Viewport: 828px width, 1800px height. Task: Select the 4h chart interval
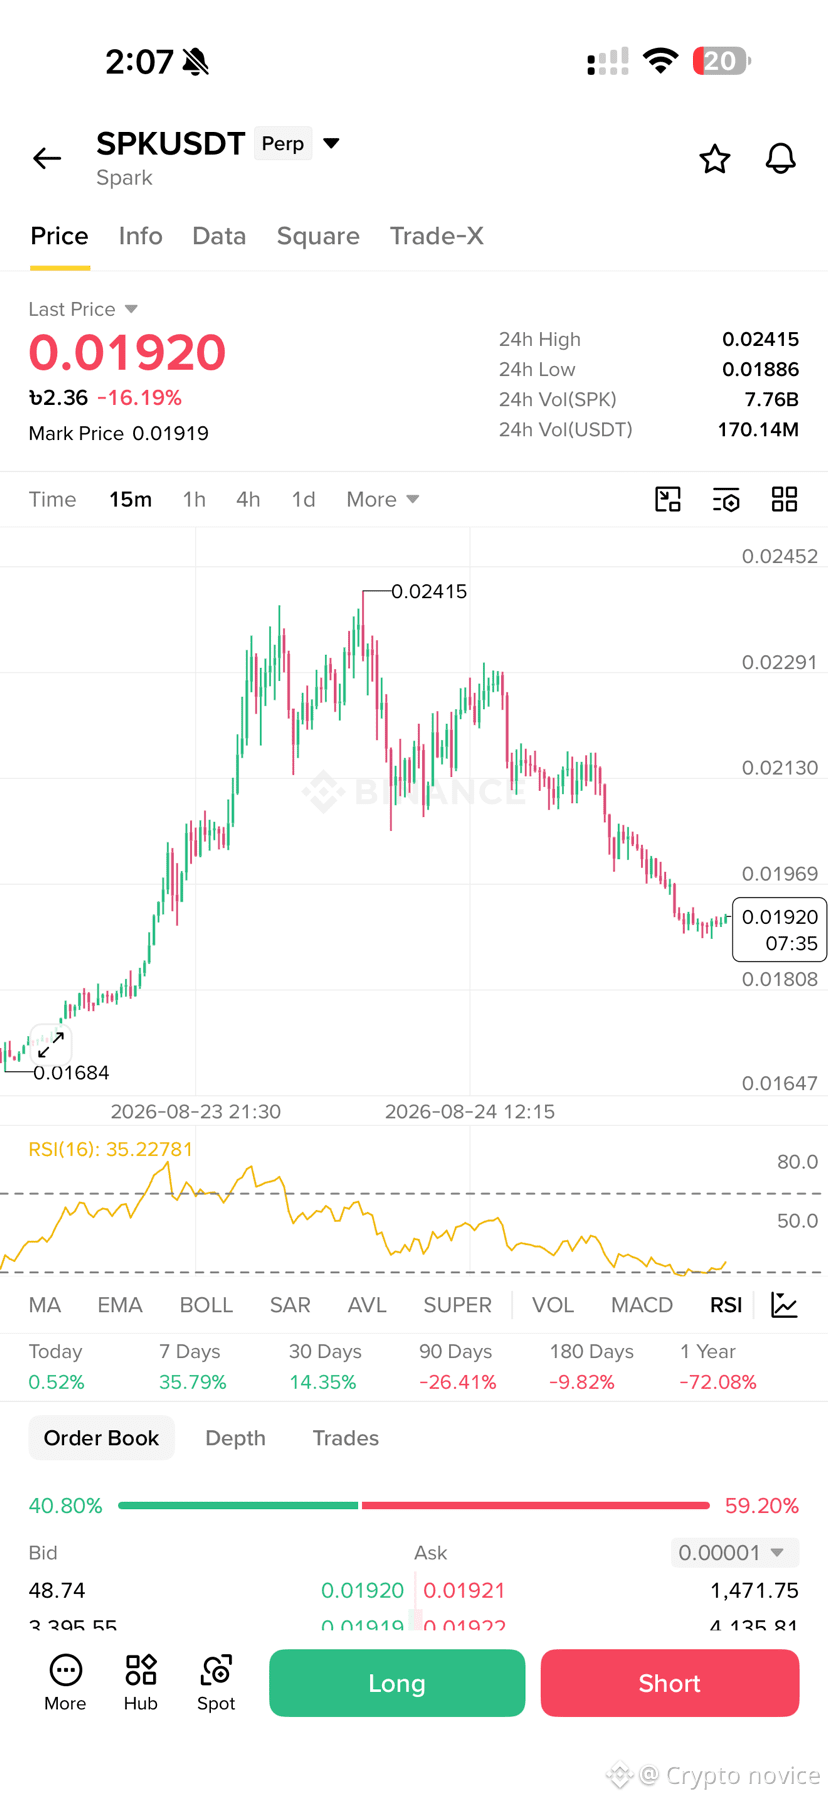point(248,499)
